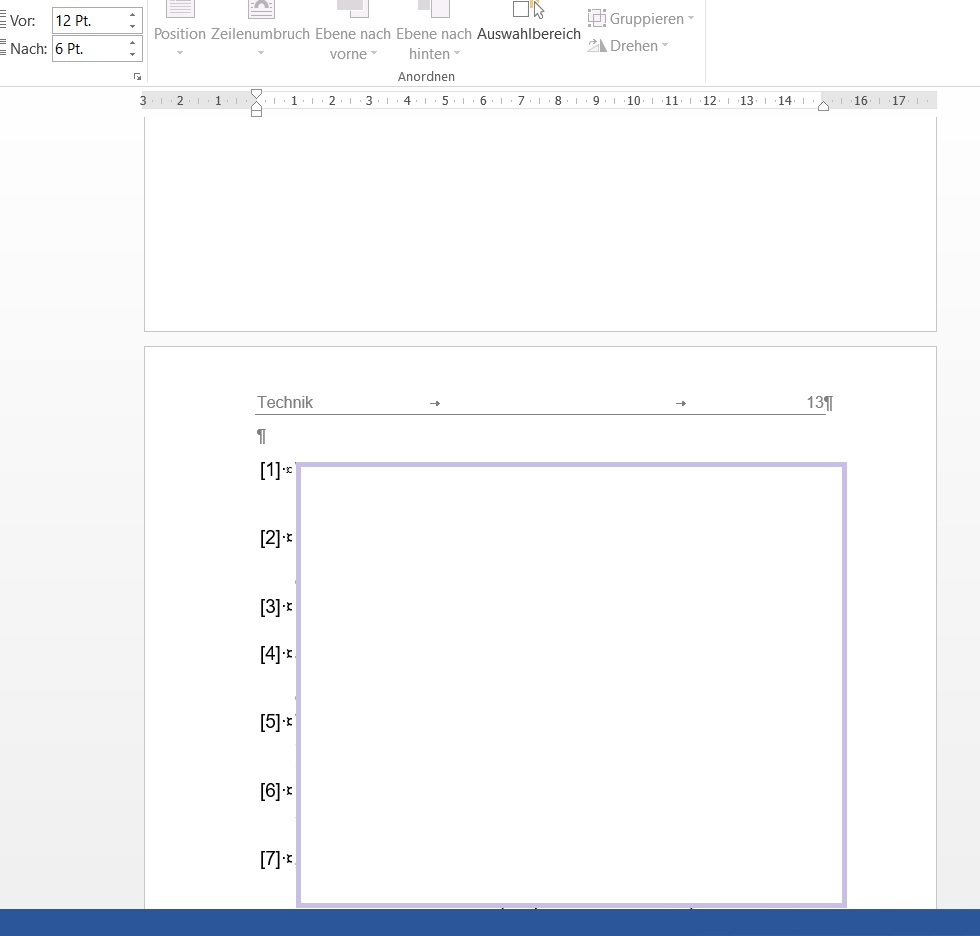The image size is (980, 936).
Task: Click the reference number '[3]'
Action: coord(270,607)
